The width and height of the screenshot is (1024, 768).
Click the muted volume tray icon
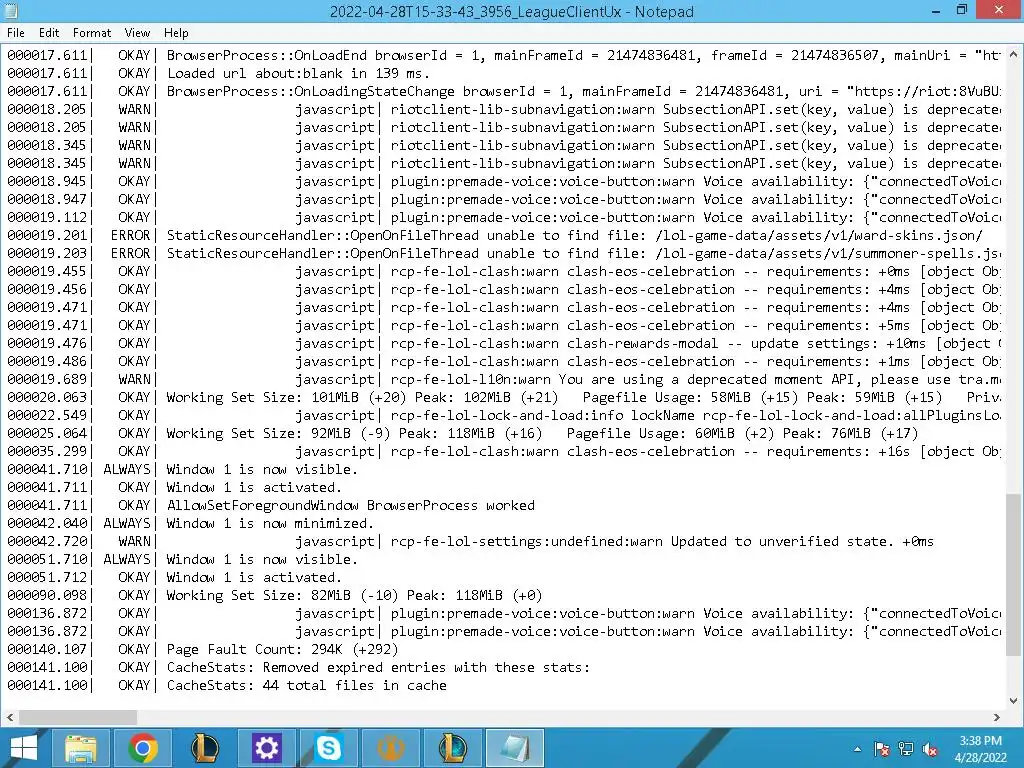click(930, 749)
